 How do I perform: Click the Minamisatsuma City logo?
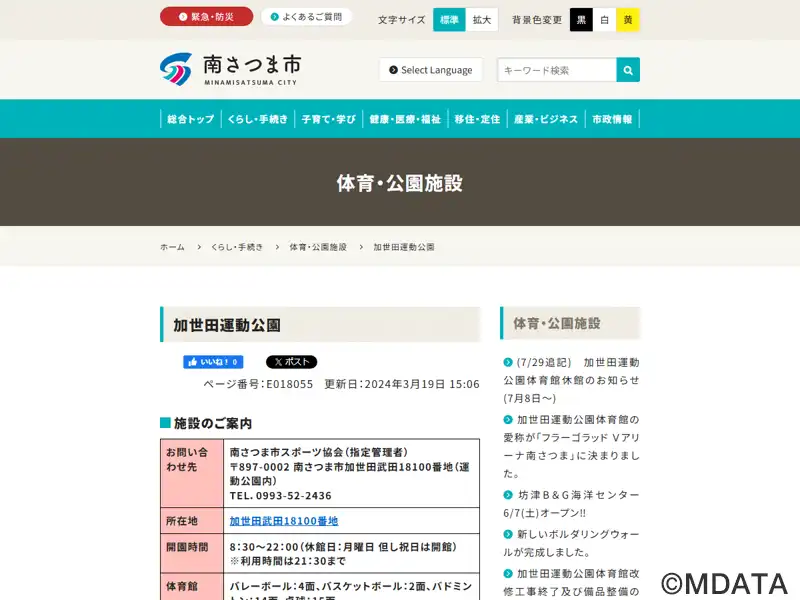[x=230, y=69]
